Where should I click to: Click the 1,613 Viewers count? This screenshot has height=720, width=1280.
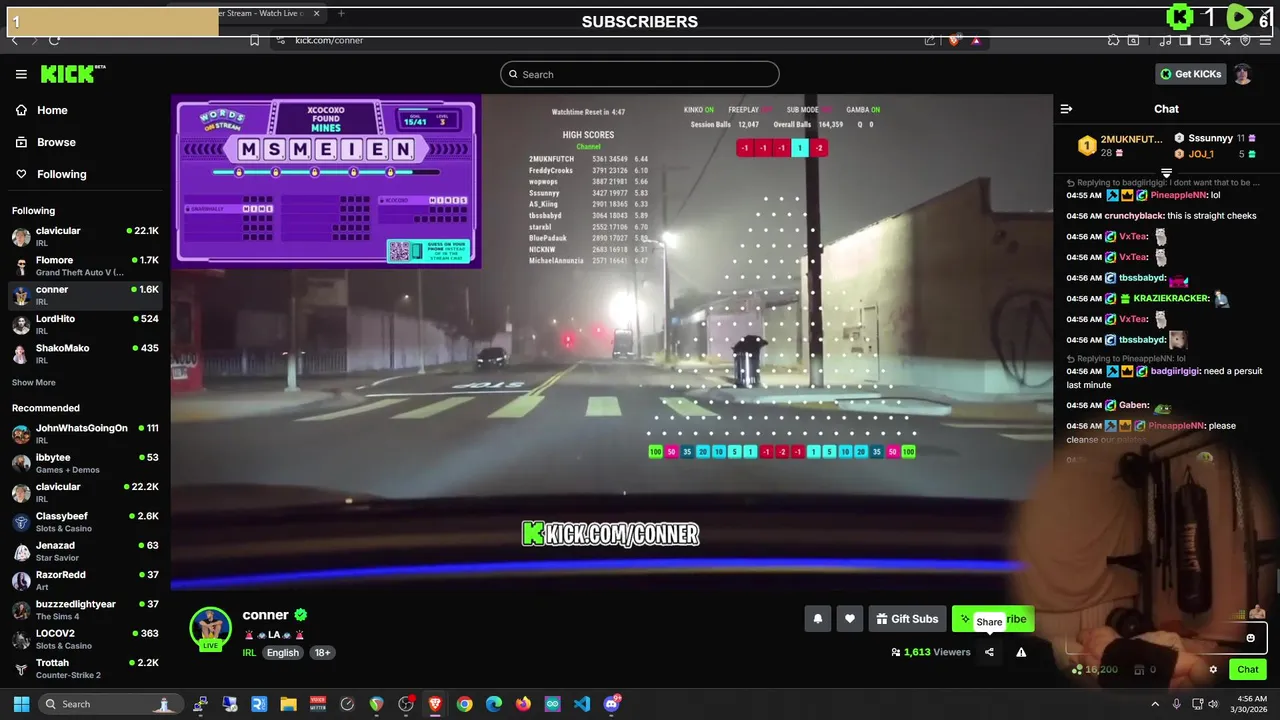pyautogui.click(x=931, y=652)
